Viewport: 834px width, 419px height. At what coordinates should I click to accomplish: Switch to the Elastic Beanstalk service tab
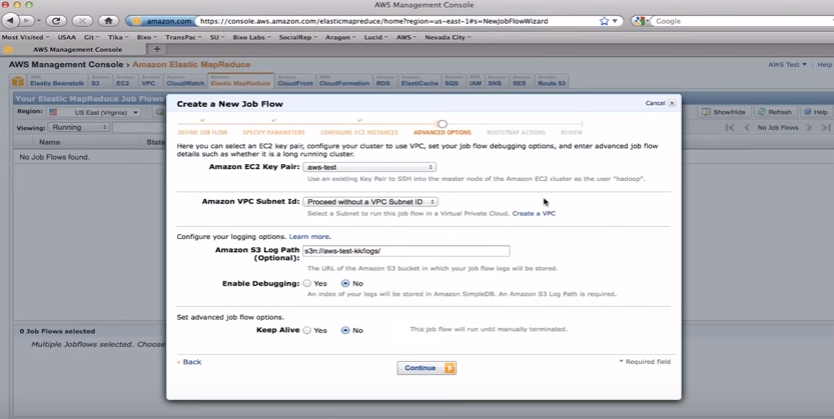coord(56,81)
